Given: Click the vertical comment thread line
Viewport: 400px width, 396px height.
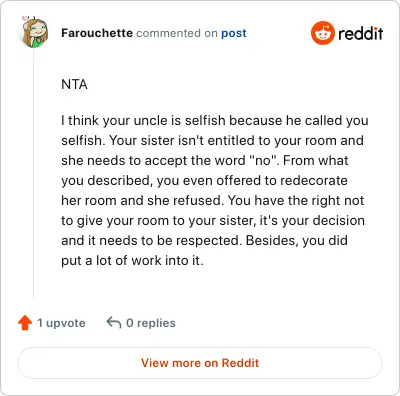Looking at the screenshot, I should (x=34, y=173).
